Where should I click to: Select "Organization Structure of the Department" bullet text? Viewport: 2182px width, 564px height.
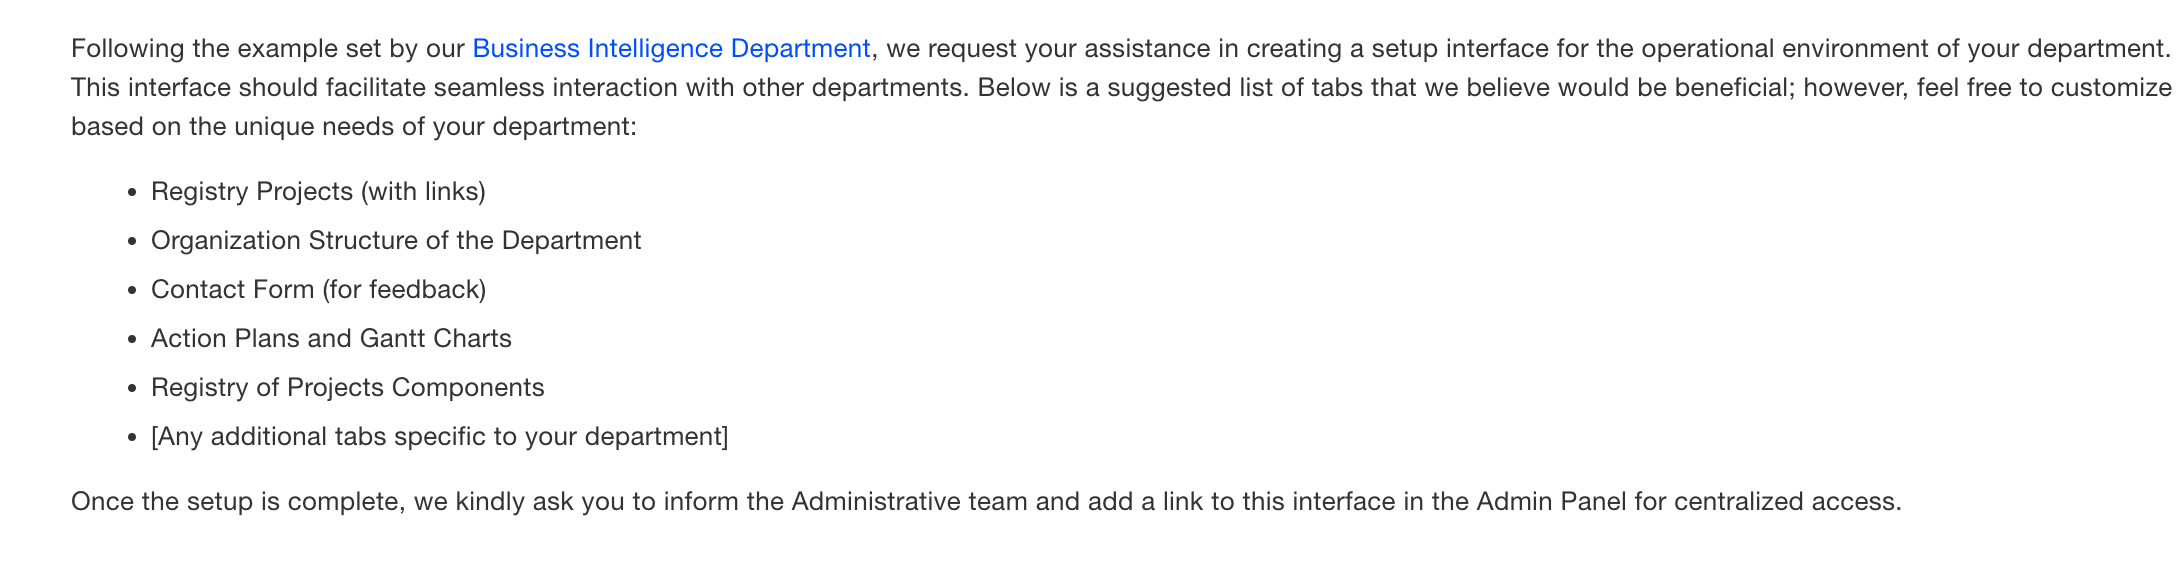tap(396, 240)
